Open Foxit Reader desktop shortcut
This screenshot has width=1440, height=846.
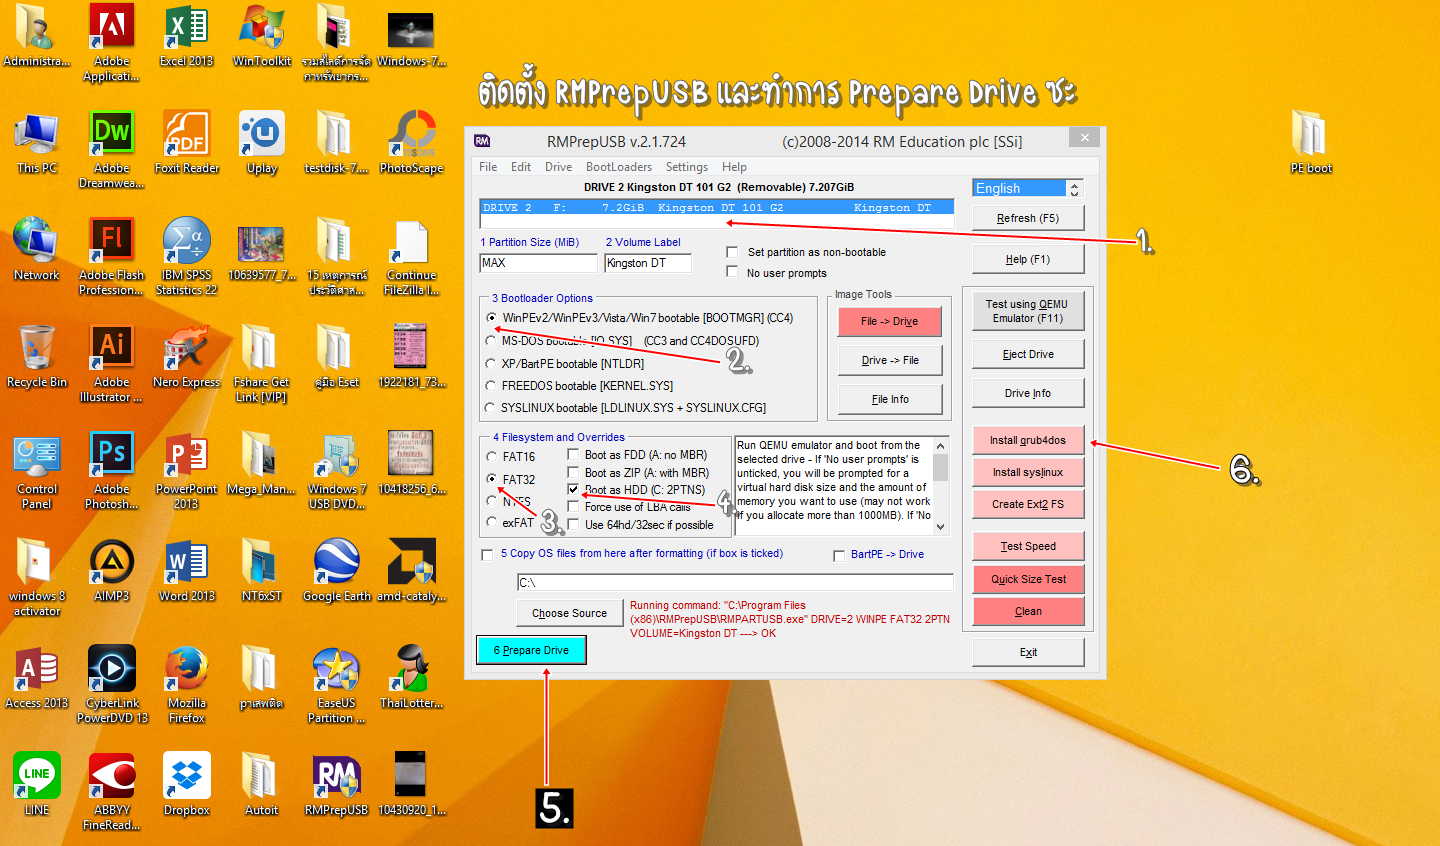(187, 143)
